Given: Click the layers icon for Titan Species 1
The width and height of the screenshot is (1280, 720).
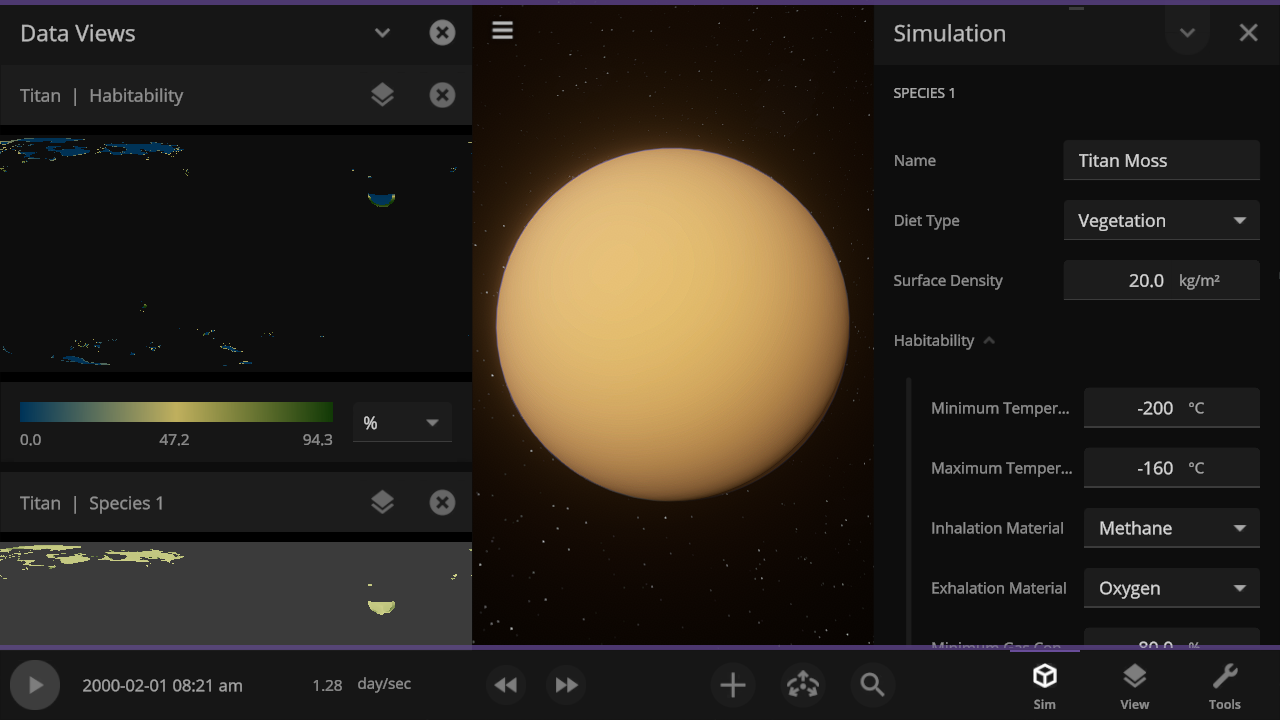Looking at the screenshot, I should click(382, 503).
